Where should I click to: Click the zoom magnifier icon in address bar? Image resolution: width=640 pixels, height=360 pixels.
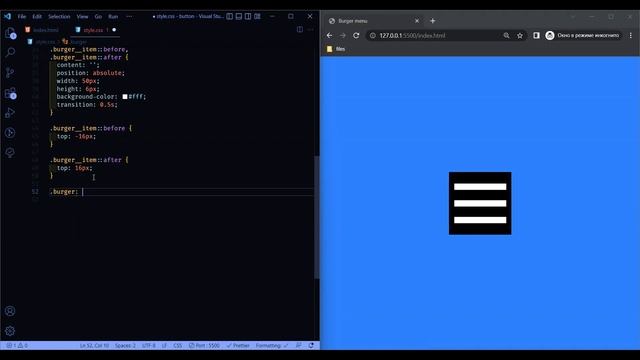pyautogui.click(x=506, y=36)
